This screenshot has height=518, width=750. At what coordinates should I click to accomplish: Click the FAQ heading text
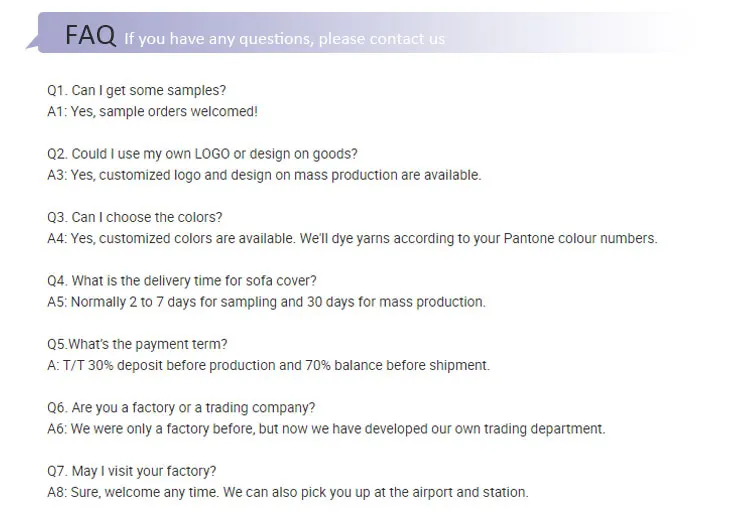[x=90, y=36]
